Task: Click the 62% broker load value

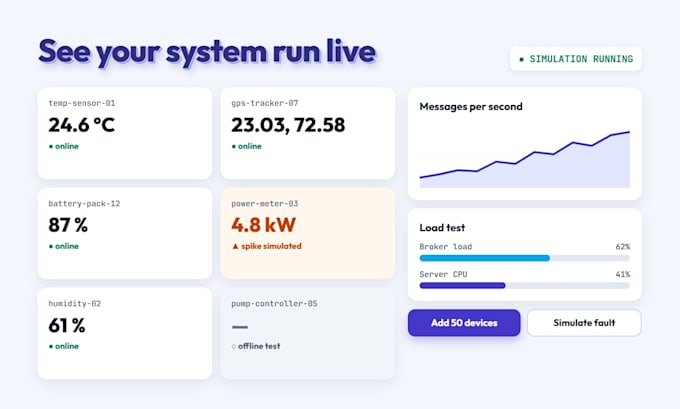Action: coord(623,247)
